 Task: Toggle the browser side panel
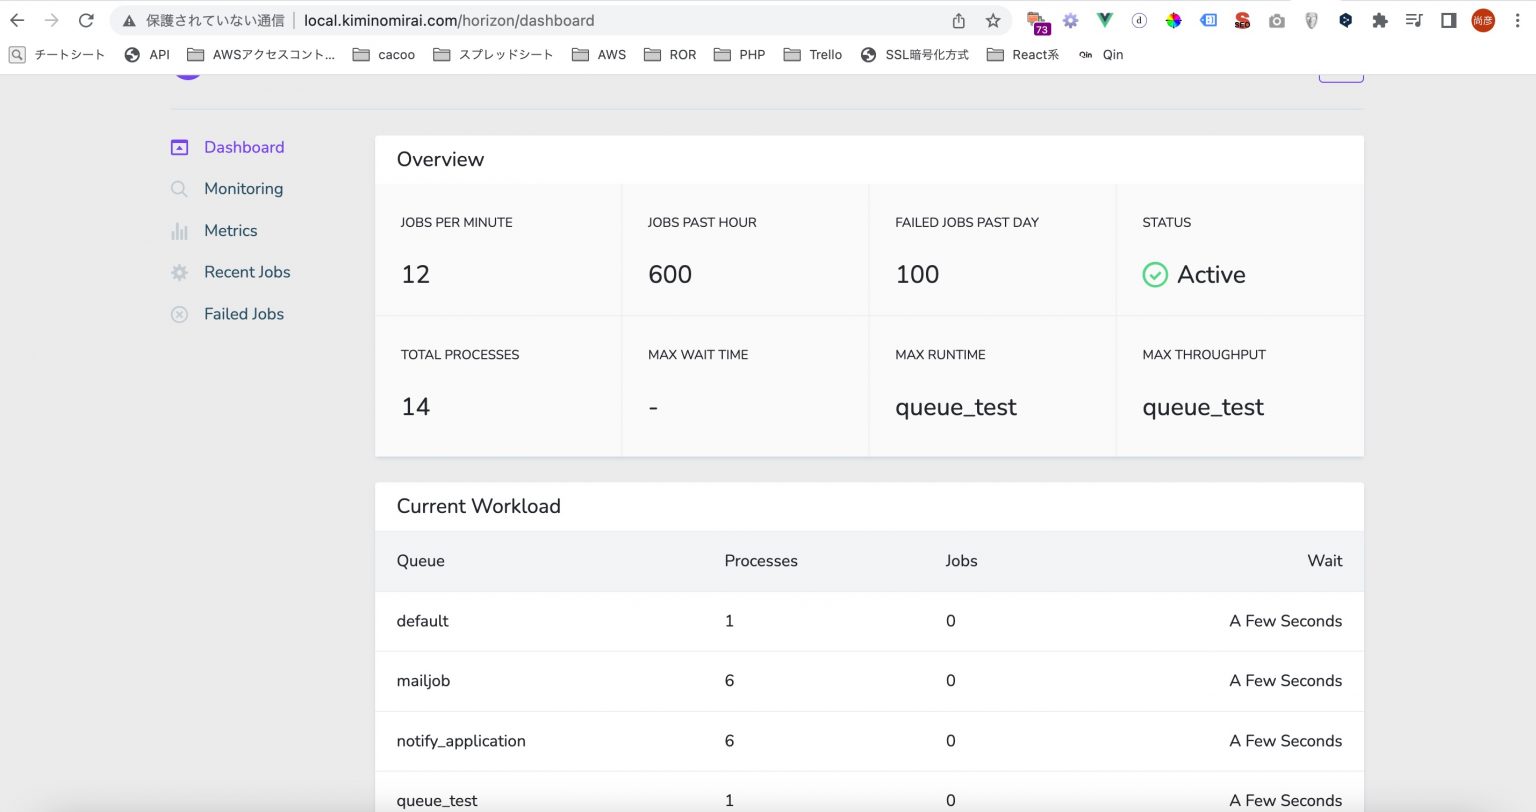pyautogui.click(x=1448, y=20)
